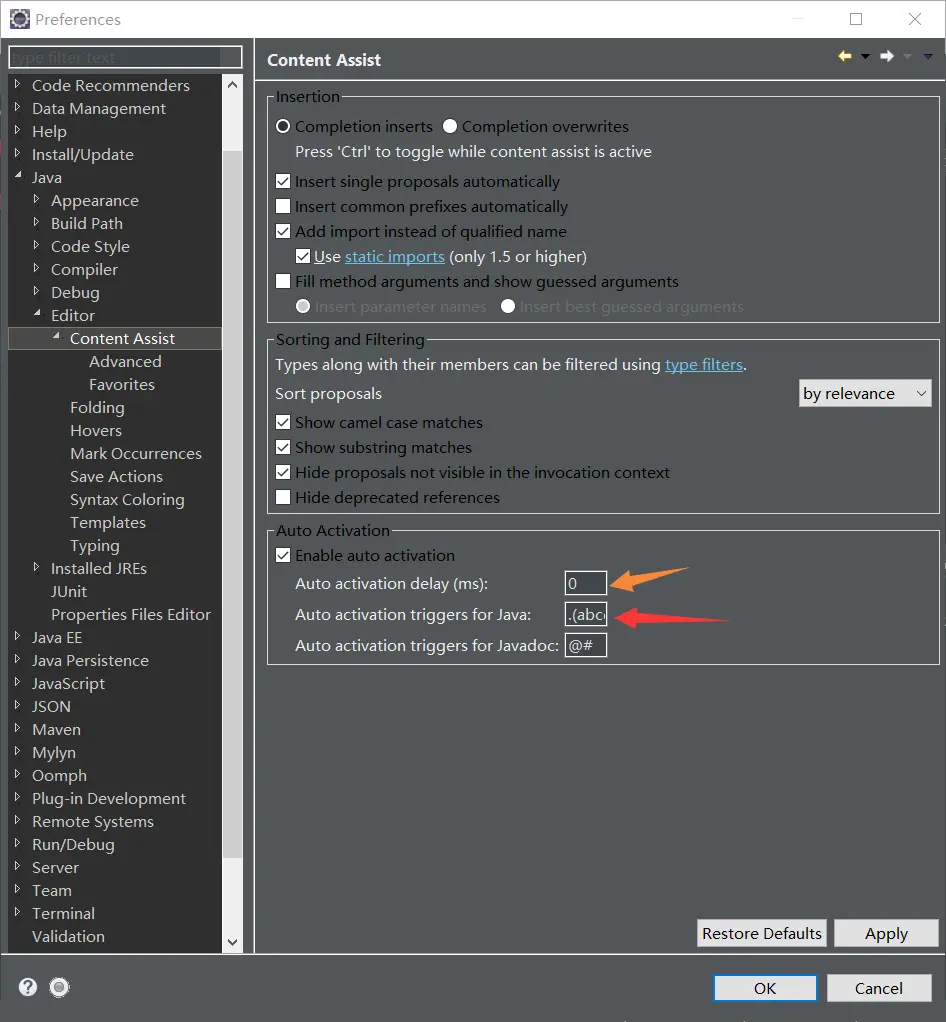946x1022 pixels.
Task: Expand the Code Style node
Action: 37,245
